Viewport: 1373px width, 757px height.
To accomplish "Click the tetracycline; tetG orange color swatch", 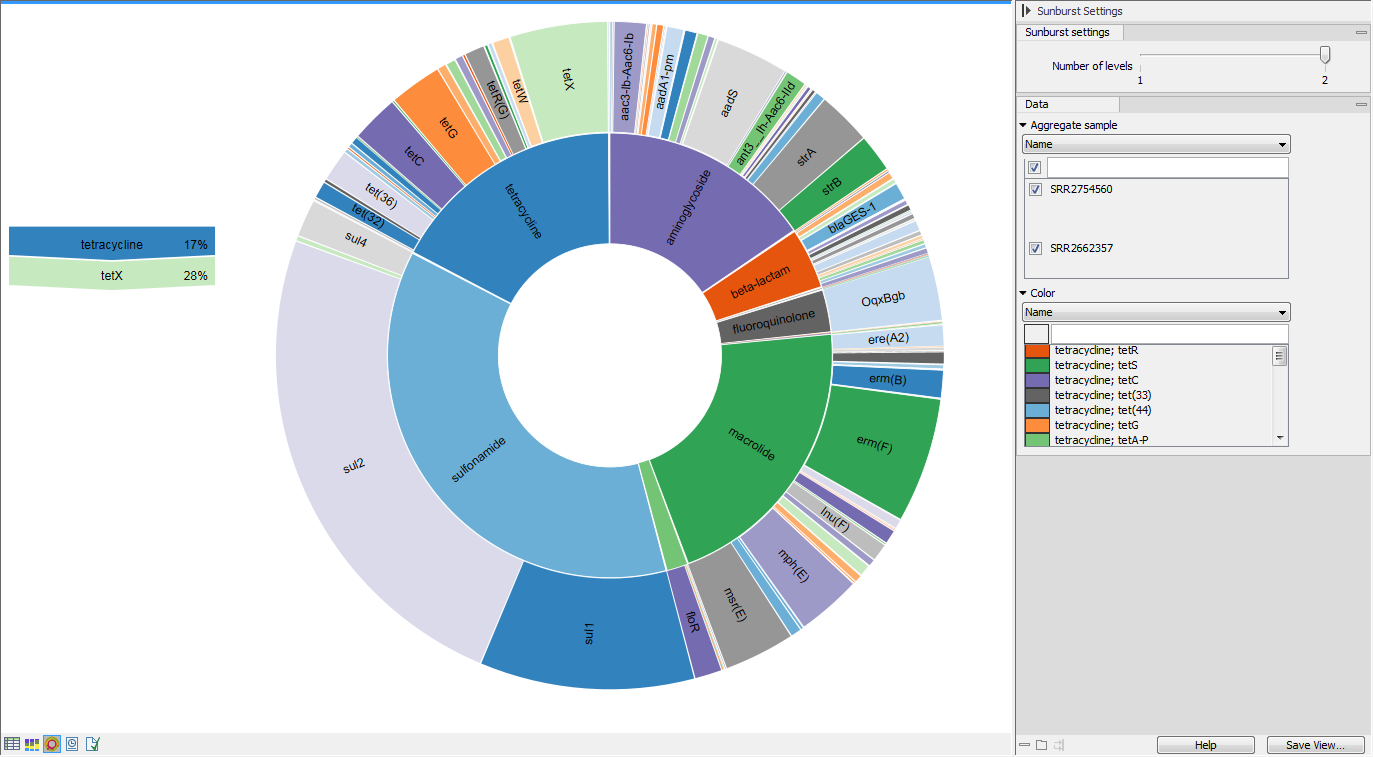I will (1037, 425).
